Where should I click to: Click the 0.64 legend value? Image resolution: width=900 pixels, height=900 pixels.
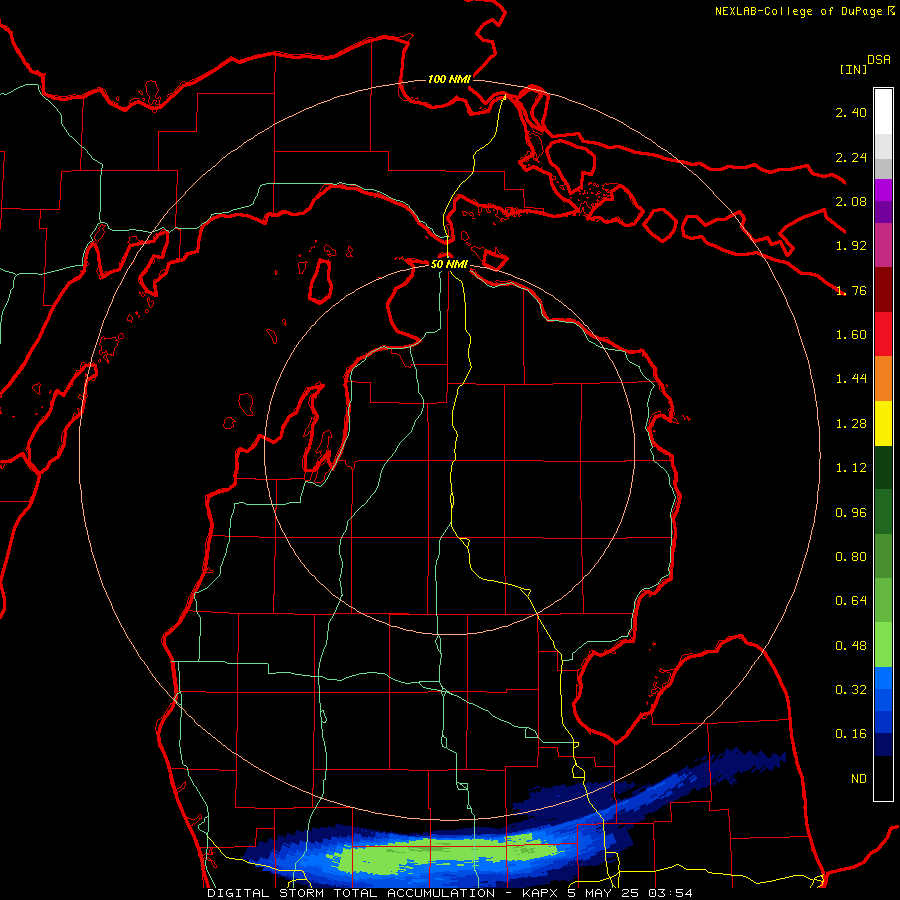coord(851,601)
